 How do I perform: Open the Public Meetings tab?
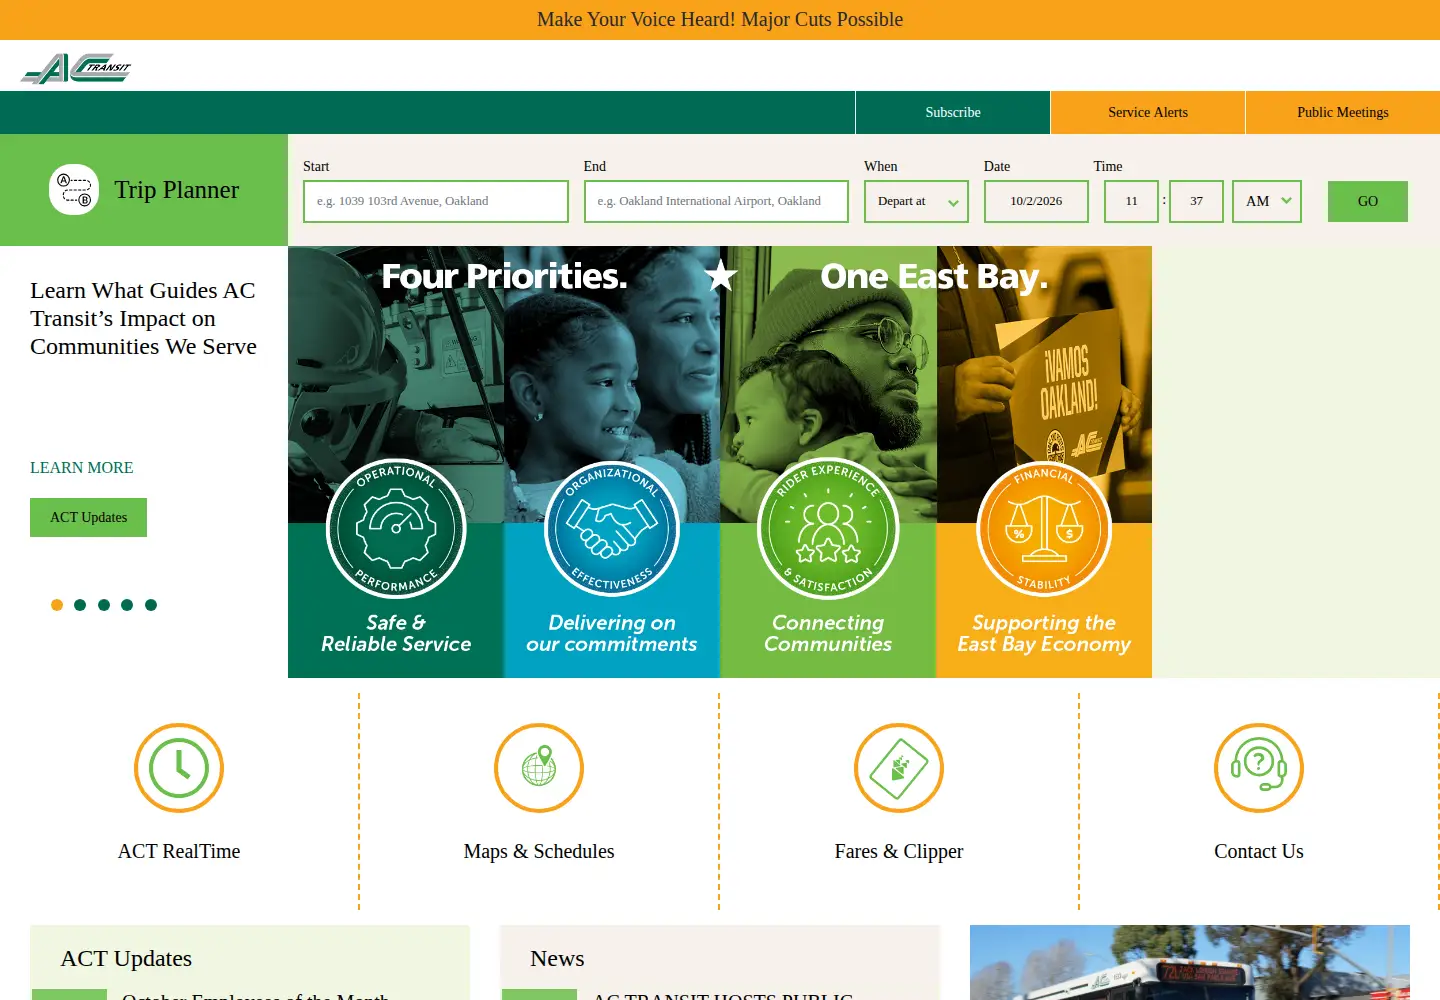click(x=1343, y=112)
